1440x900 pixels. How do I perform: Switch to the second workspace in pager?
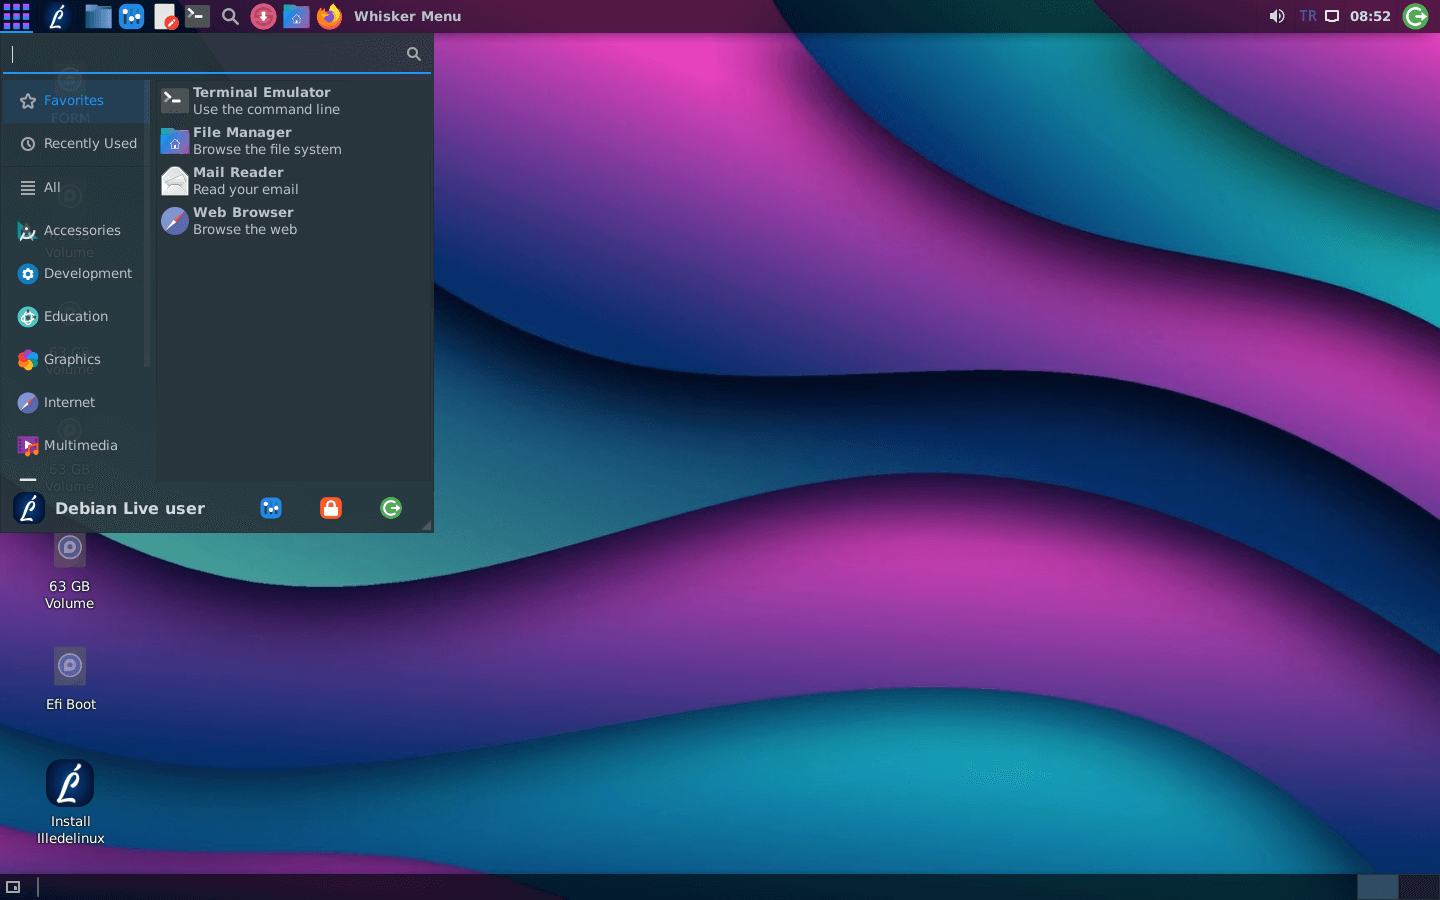pos(1419,887)
